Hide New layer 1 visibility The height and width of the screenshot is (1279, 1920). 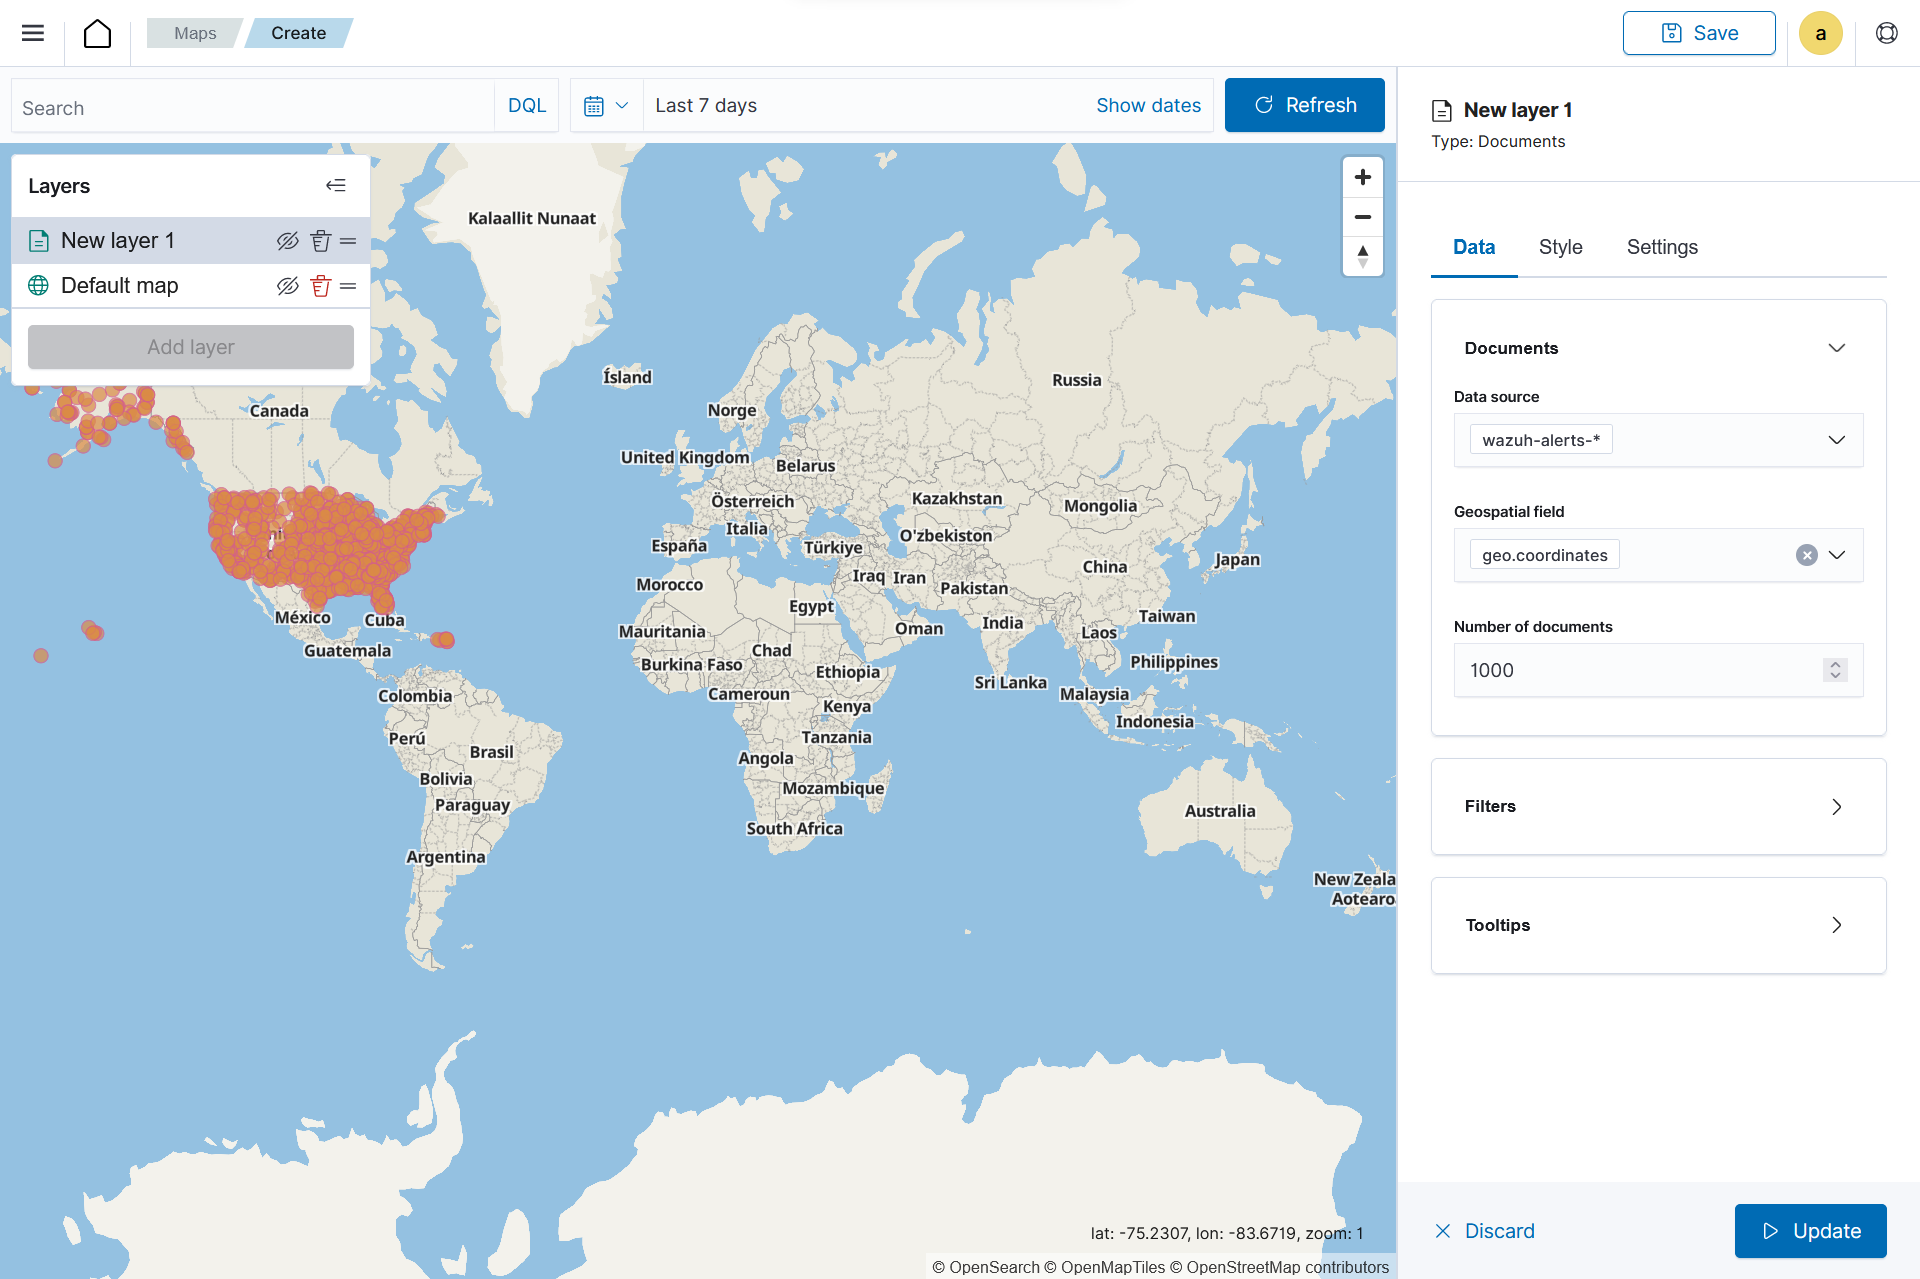point(288,241)
